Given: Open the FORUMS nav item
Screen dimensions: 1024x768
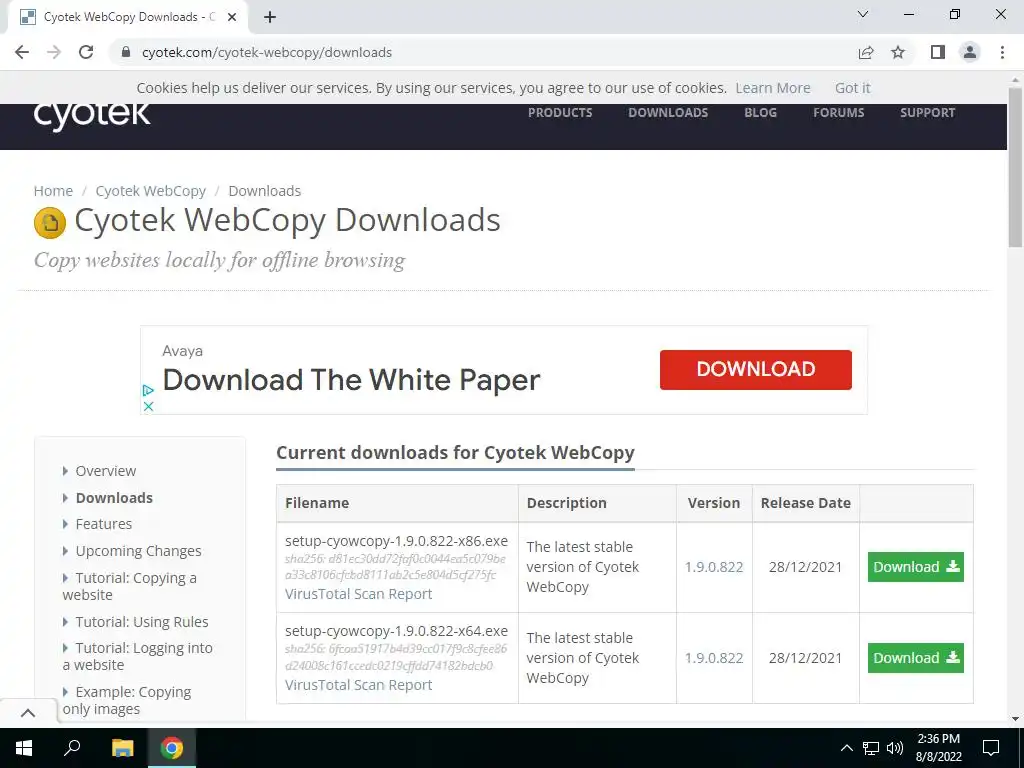Looking at the screenshot, I should 839,112.
